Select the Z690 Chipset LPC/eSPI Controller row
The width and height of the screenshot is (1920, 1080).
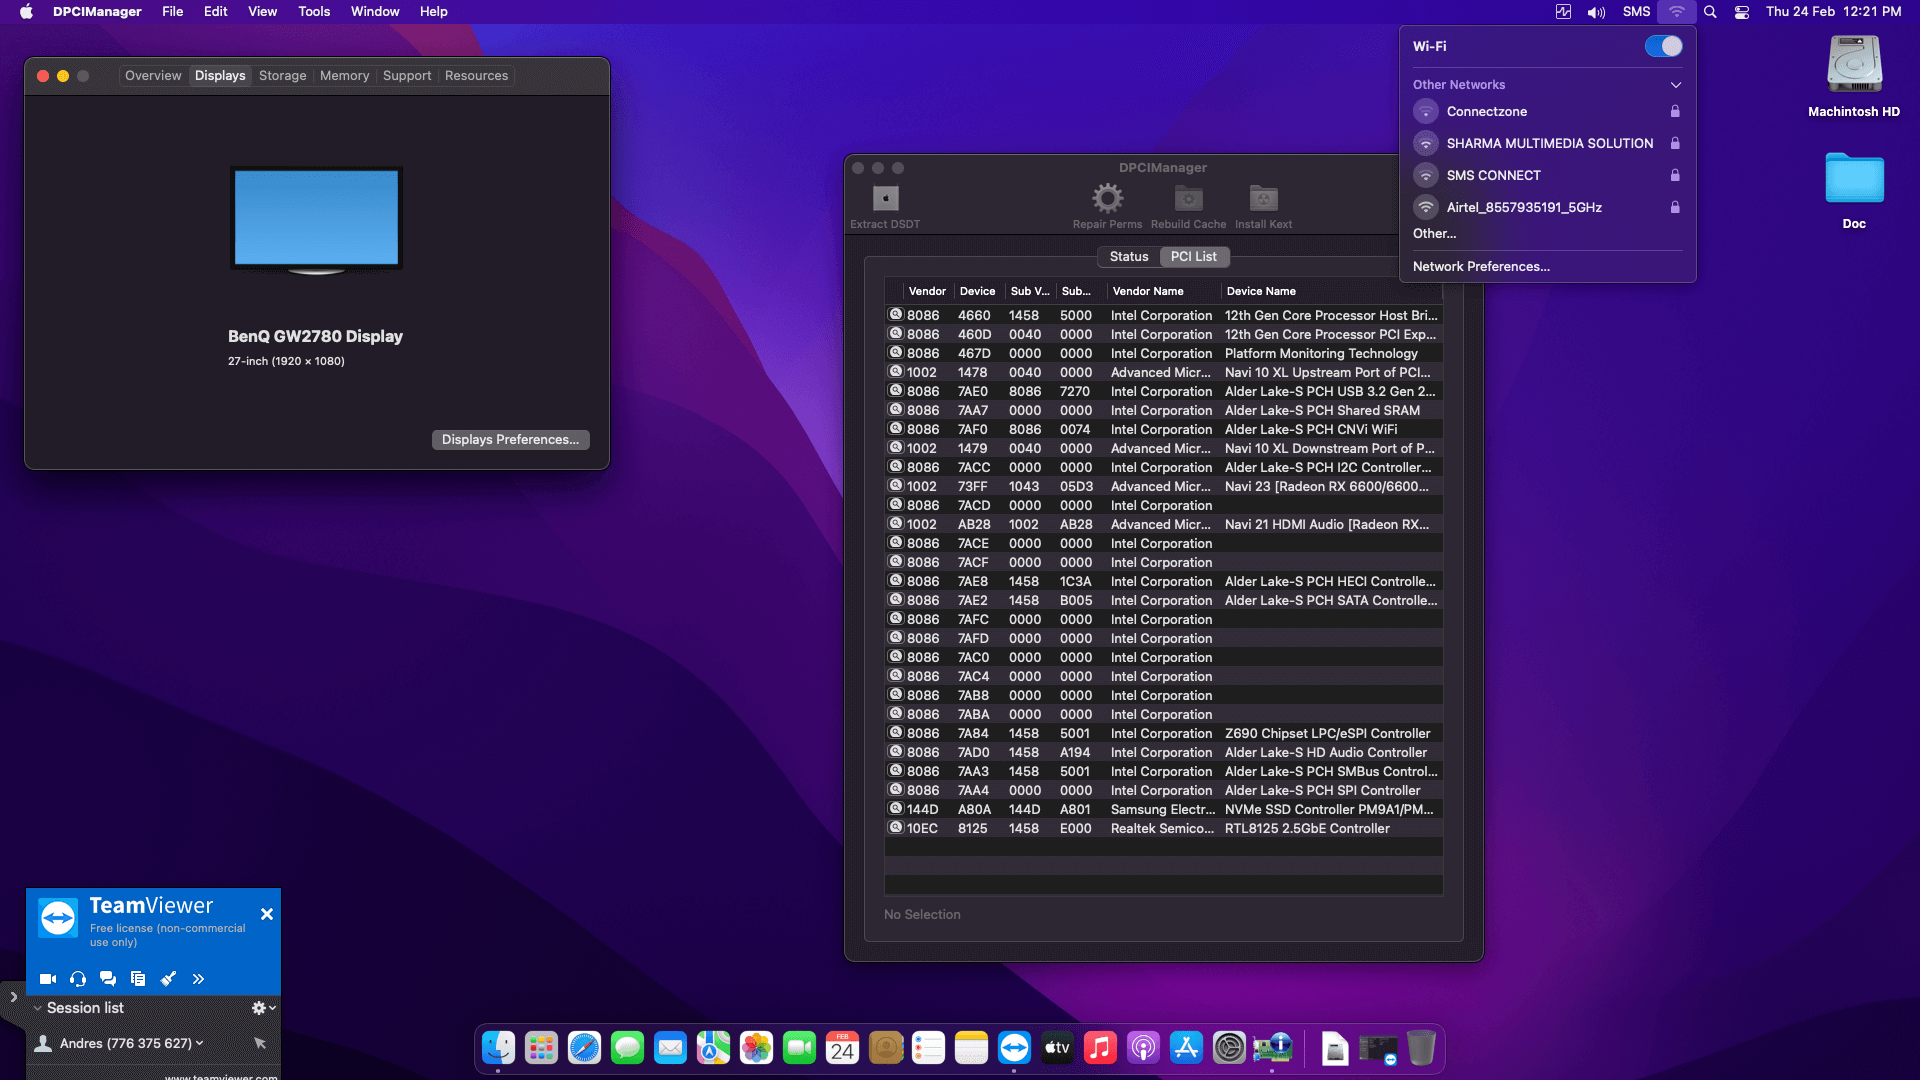point(1164,734)
